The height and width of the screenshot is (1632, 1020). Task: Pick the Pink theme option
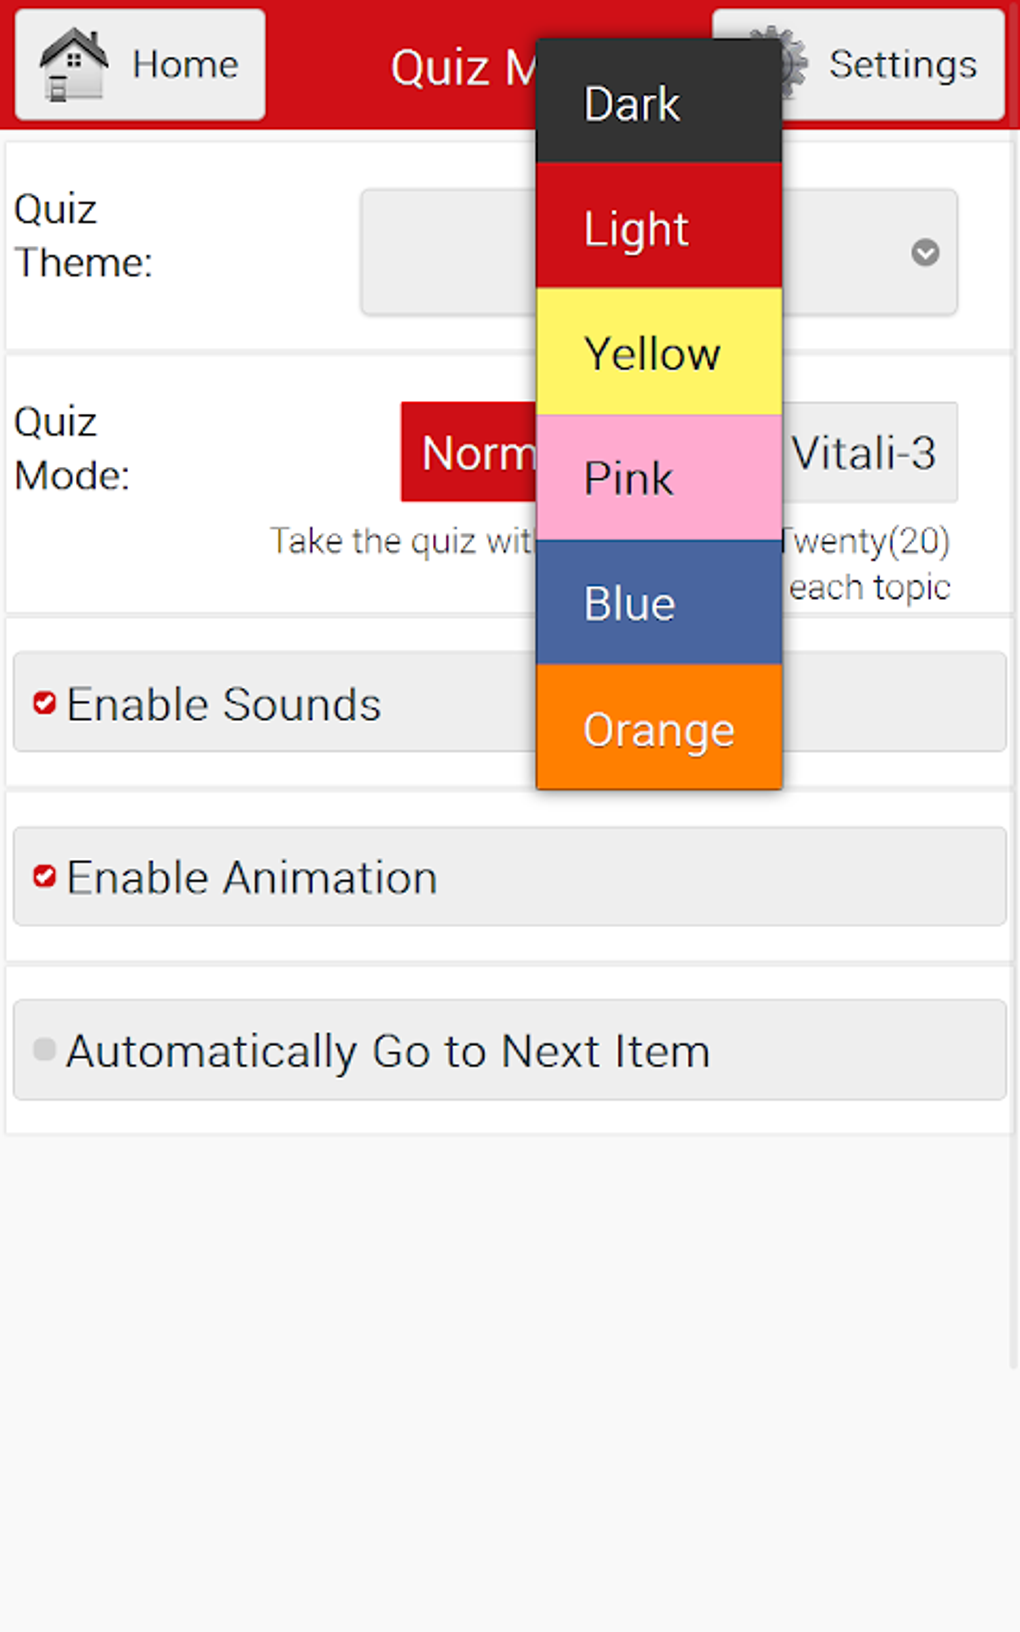[x=658, y=477]
